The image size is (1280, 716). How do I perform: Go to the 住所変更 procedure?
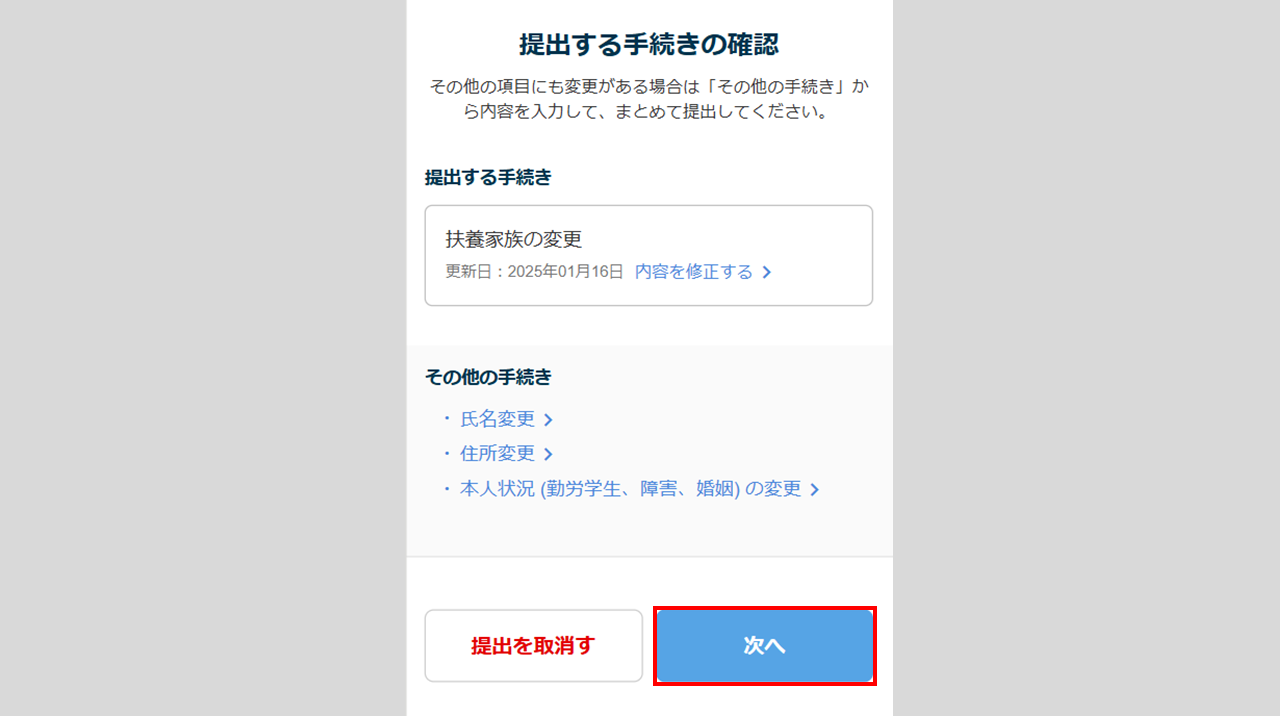coord(497,454)
